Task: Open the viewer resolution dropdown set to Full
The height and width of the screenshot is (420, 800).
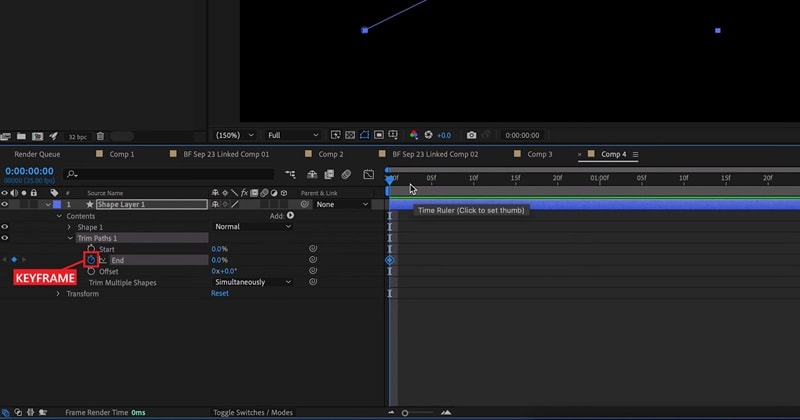Action: (292, 135)
